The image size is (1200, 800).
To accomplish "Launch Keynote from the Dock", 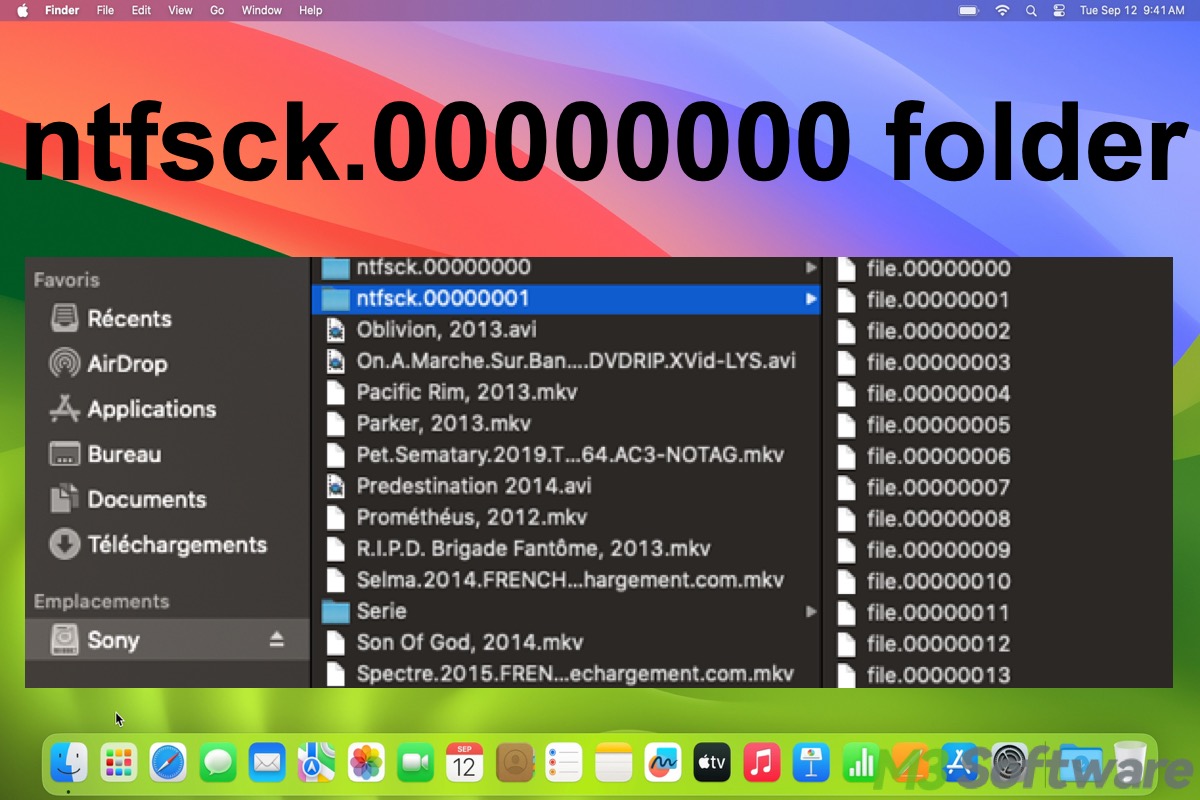I will [810, 762].
